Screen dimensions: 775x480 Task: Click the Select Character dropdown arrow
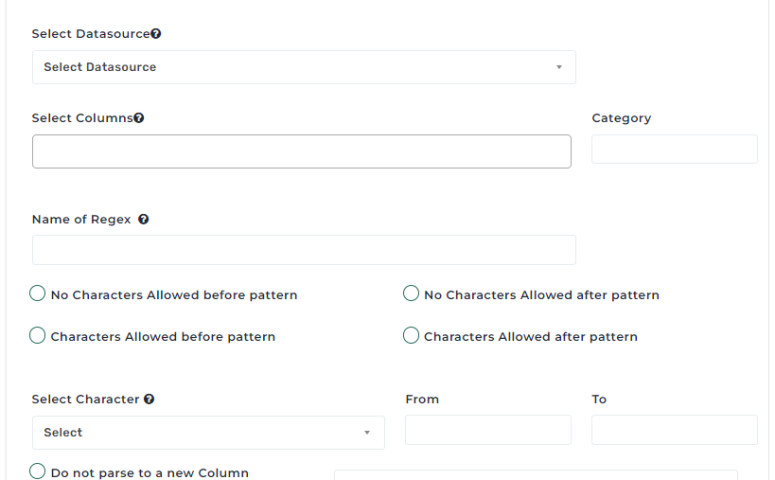(x=367, y=432)
